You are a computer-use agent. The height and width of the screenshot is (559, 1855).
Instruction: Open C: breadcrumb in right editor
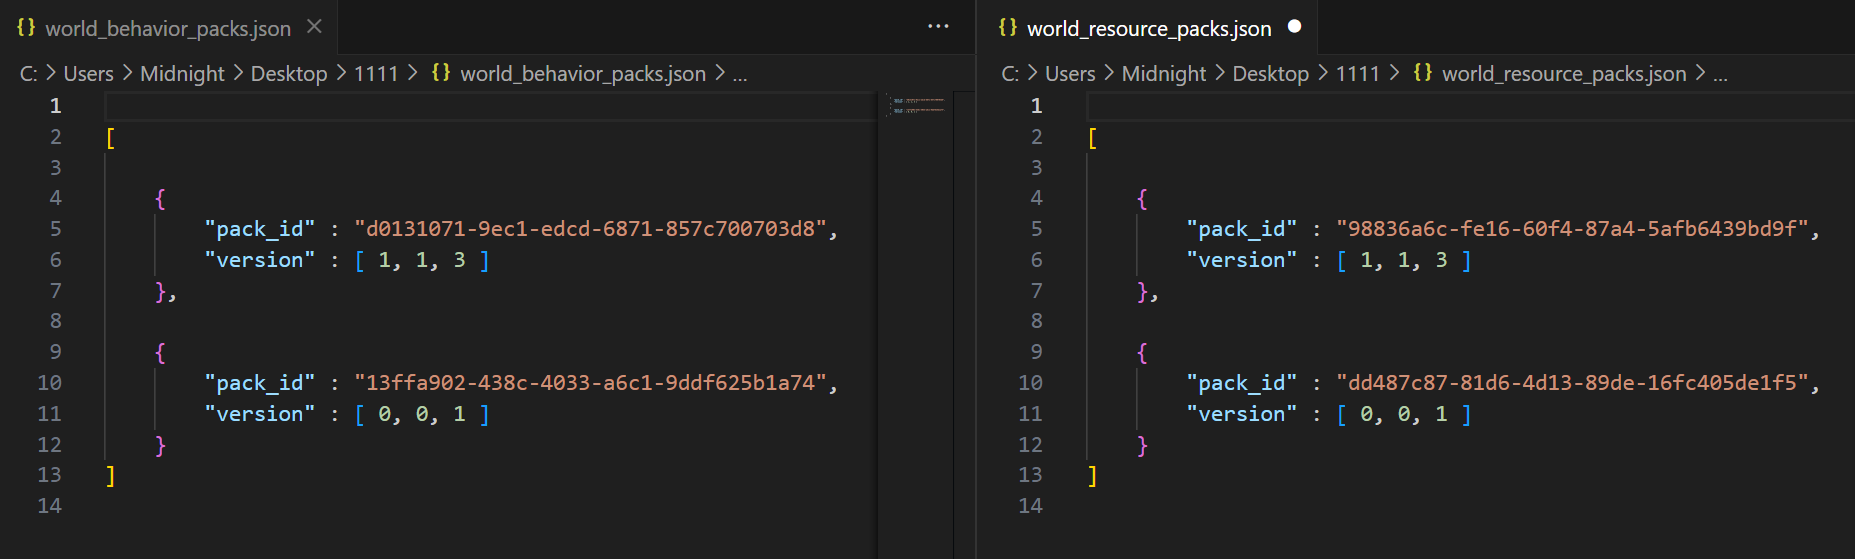click(1011, 74)
